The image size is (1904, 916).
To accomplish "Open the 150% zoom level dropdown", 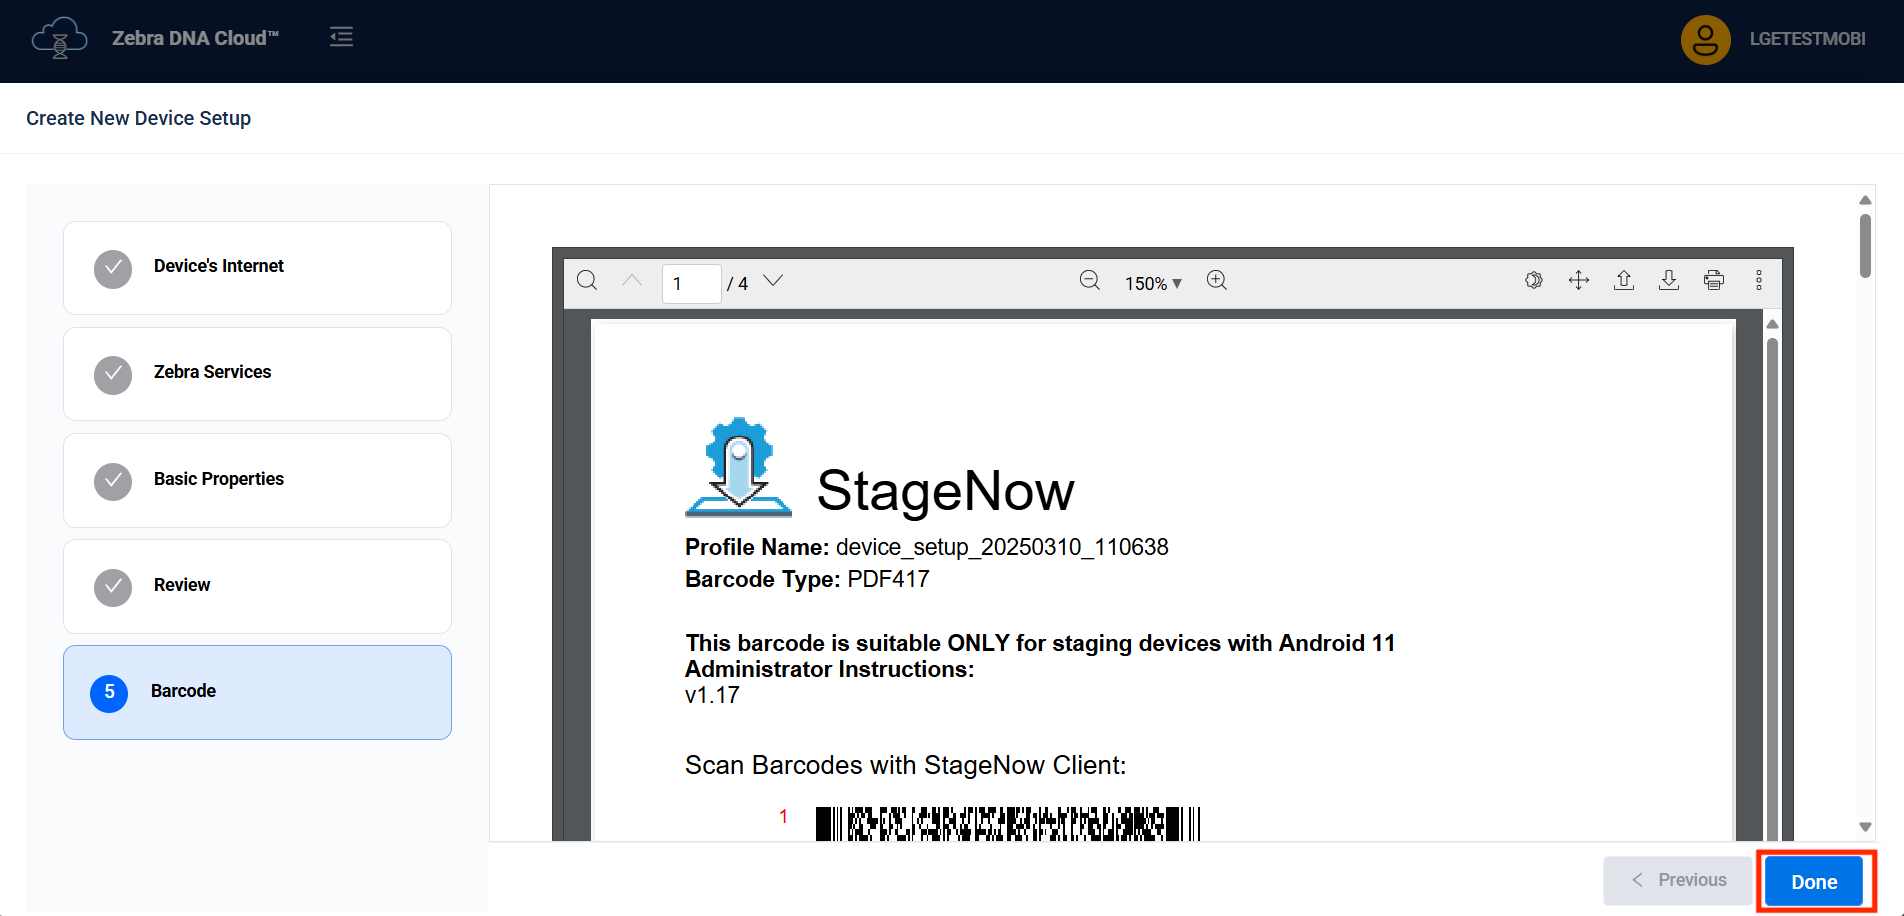I will pos(1153,284).
